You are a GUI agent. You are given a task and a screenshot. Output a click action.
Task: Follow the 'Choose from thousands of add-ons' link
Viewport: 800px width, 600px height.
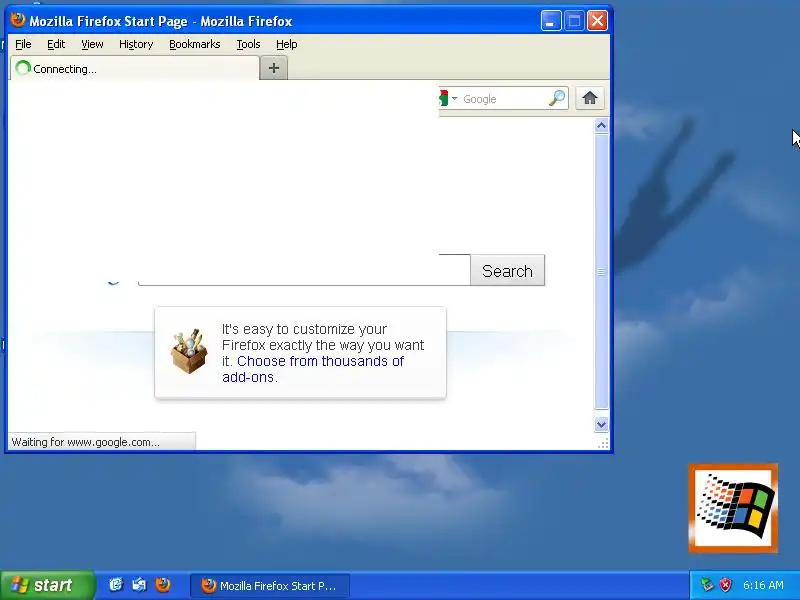313,369
